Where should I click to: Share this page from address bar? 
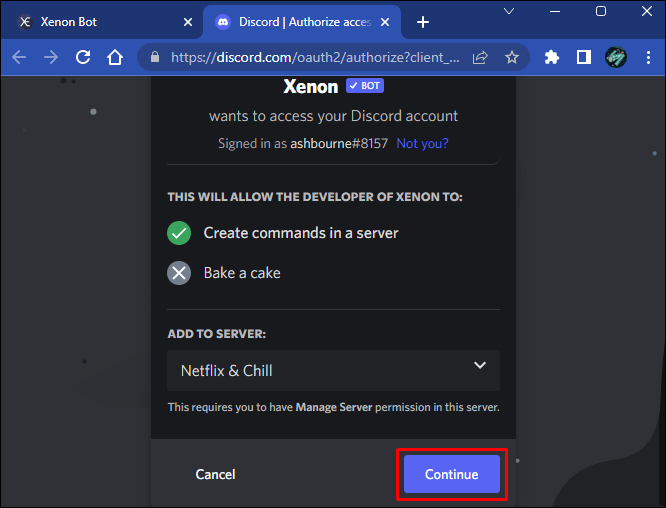[x=480, y=58]
